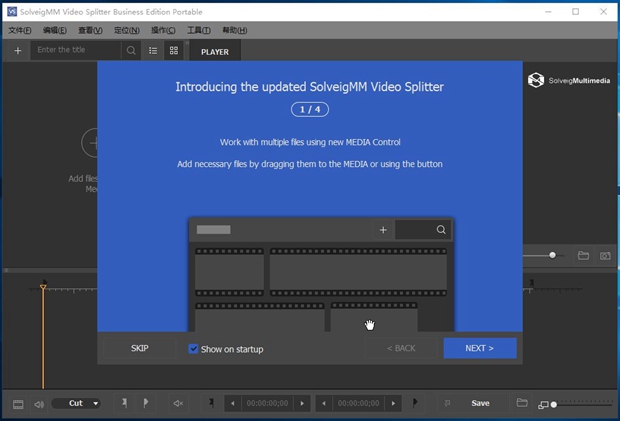This screenshot has width=620, height=421.
Task: Click the SKIP button
Action: pyautogui.click(x=140, y=348)
